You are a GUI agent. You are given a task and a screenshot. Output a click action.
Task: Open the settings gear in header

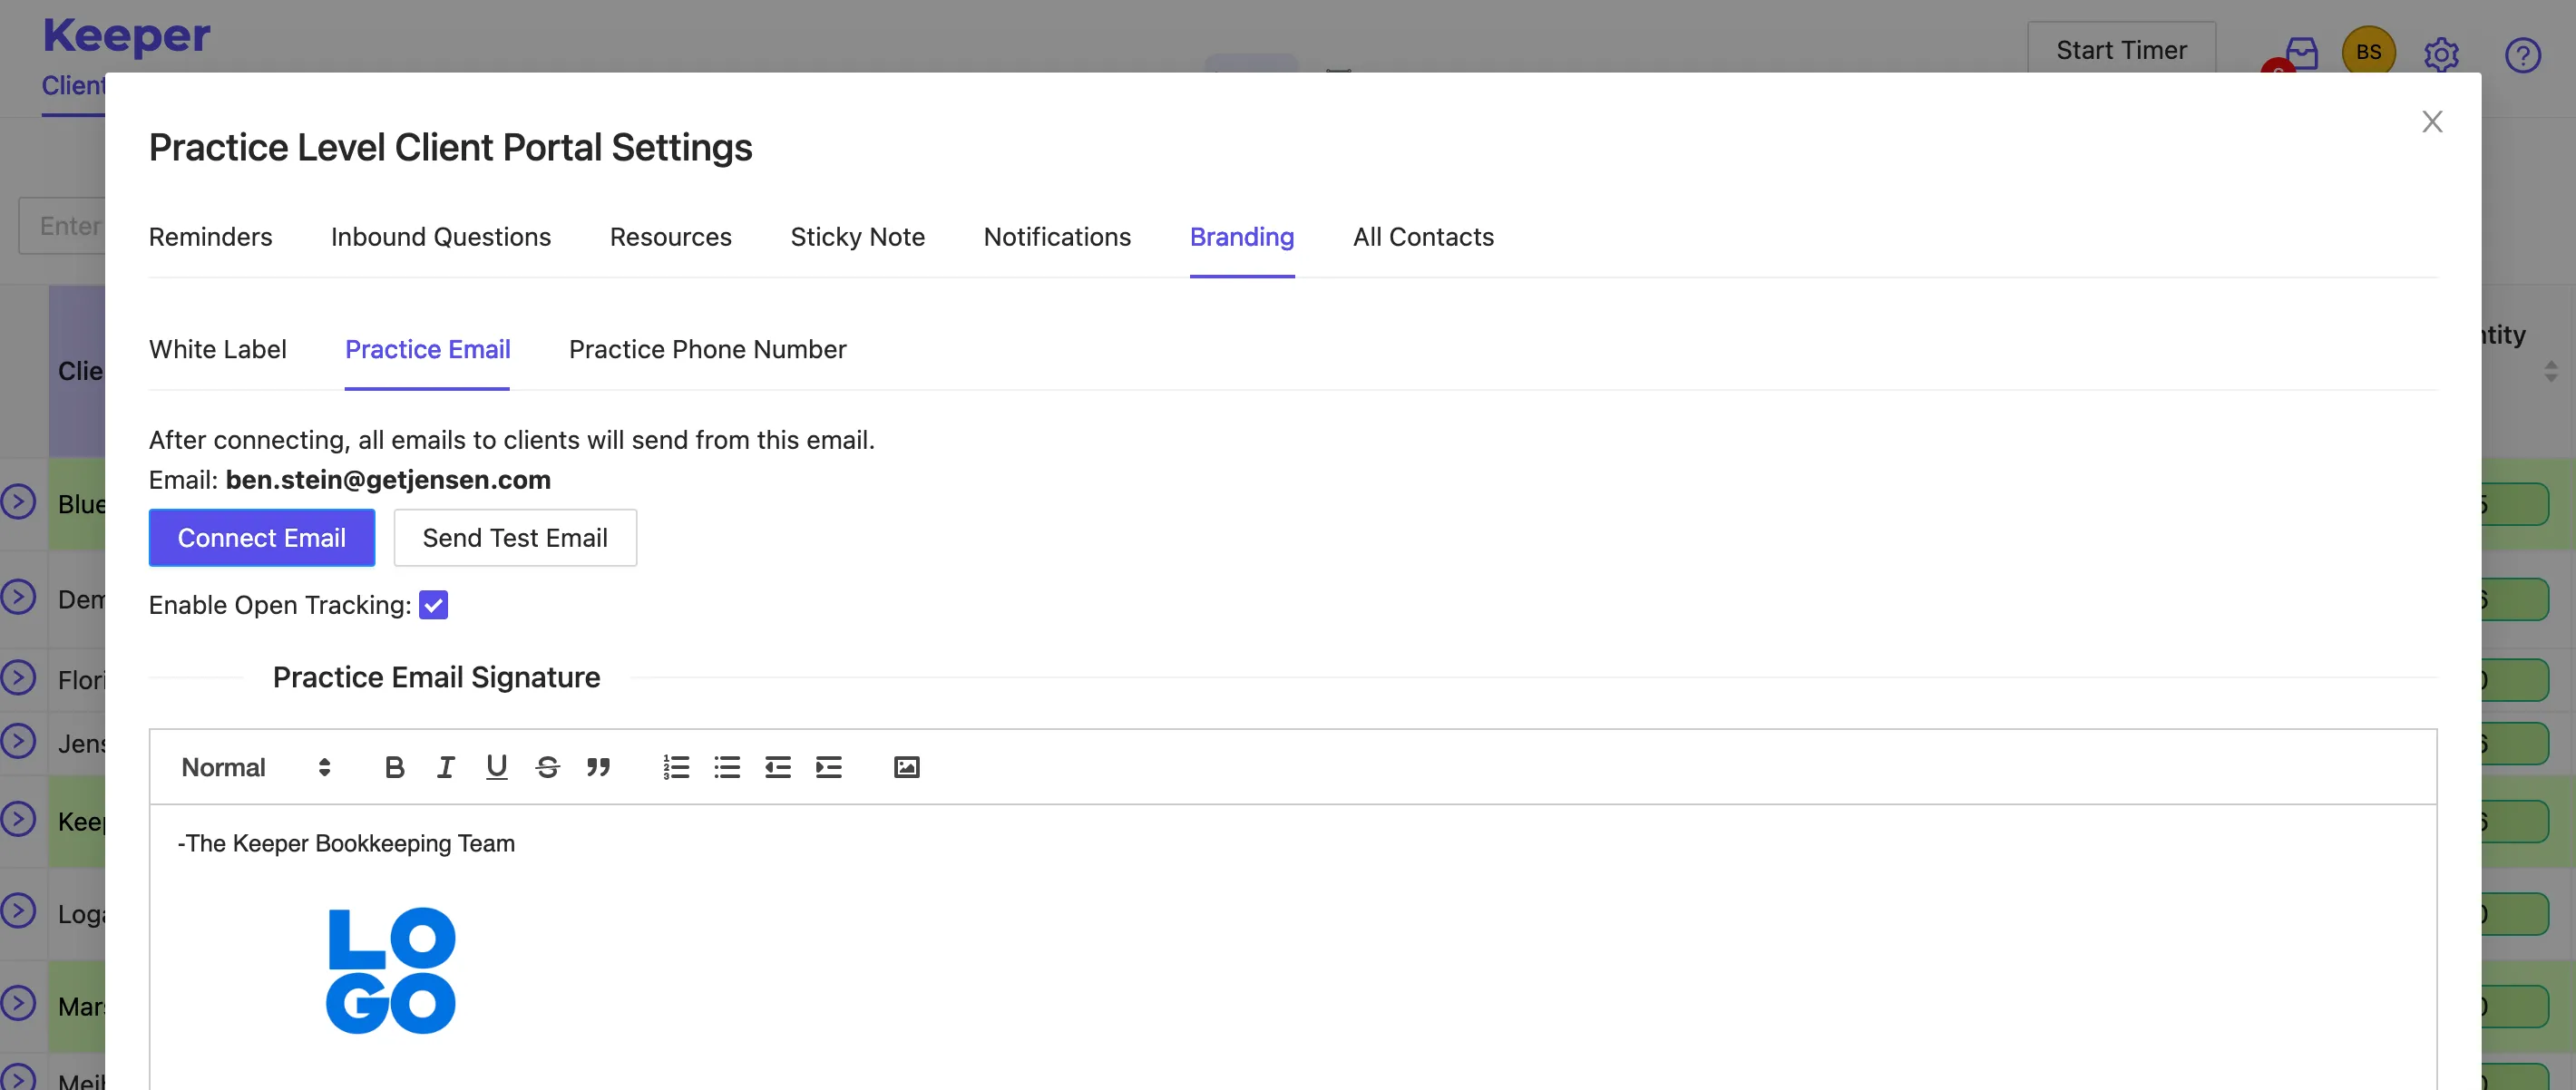click(2441, 55)
